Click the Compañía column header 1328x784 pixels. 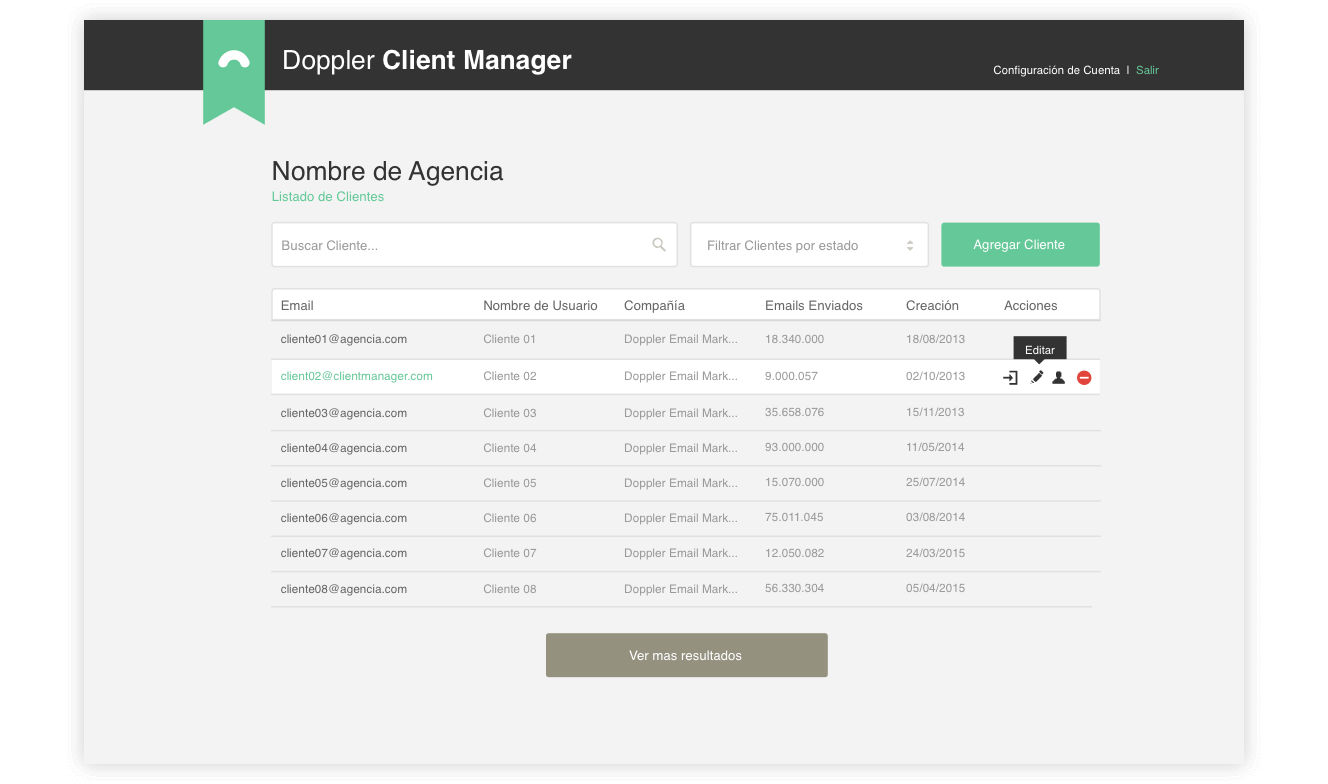coord(654,306)
